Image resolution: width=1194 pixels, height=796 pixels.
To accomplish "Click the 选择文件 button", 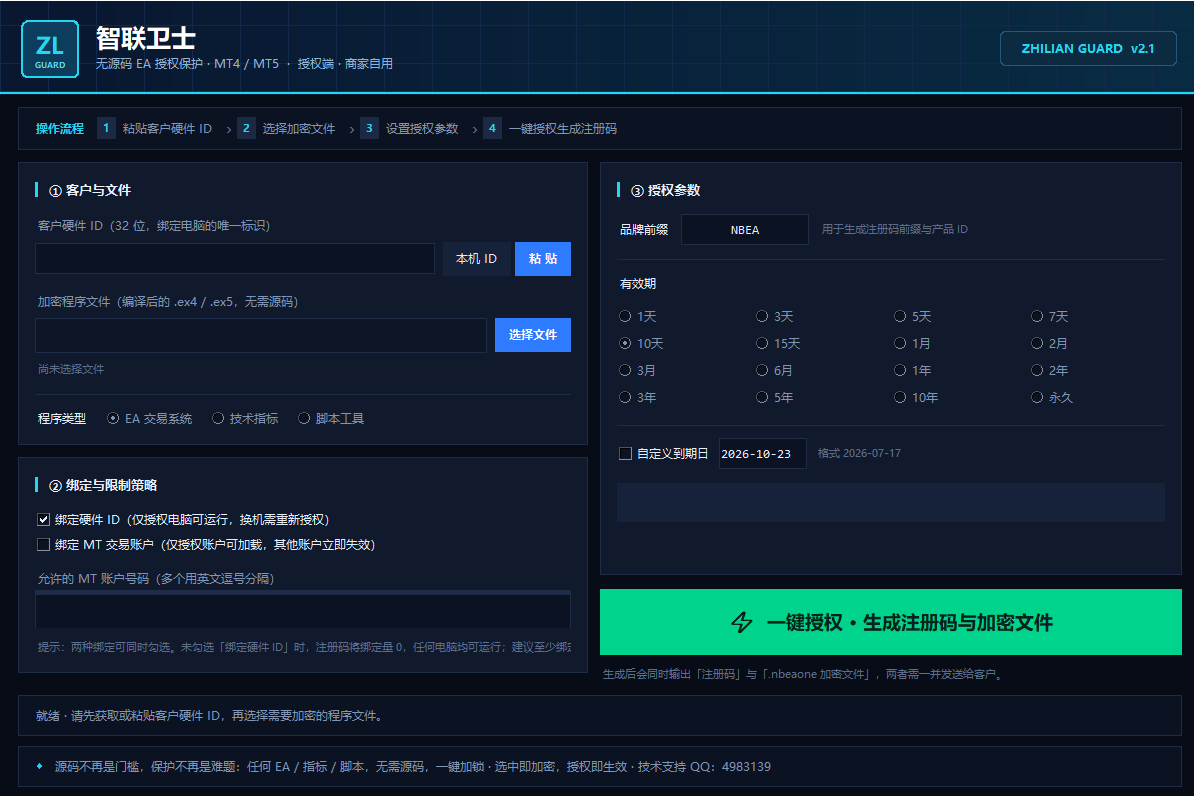I will 533,335.
